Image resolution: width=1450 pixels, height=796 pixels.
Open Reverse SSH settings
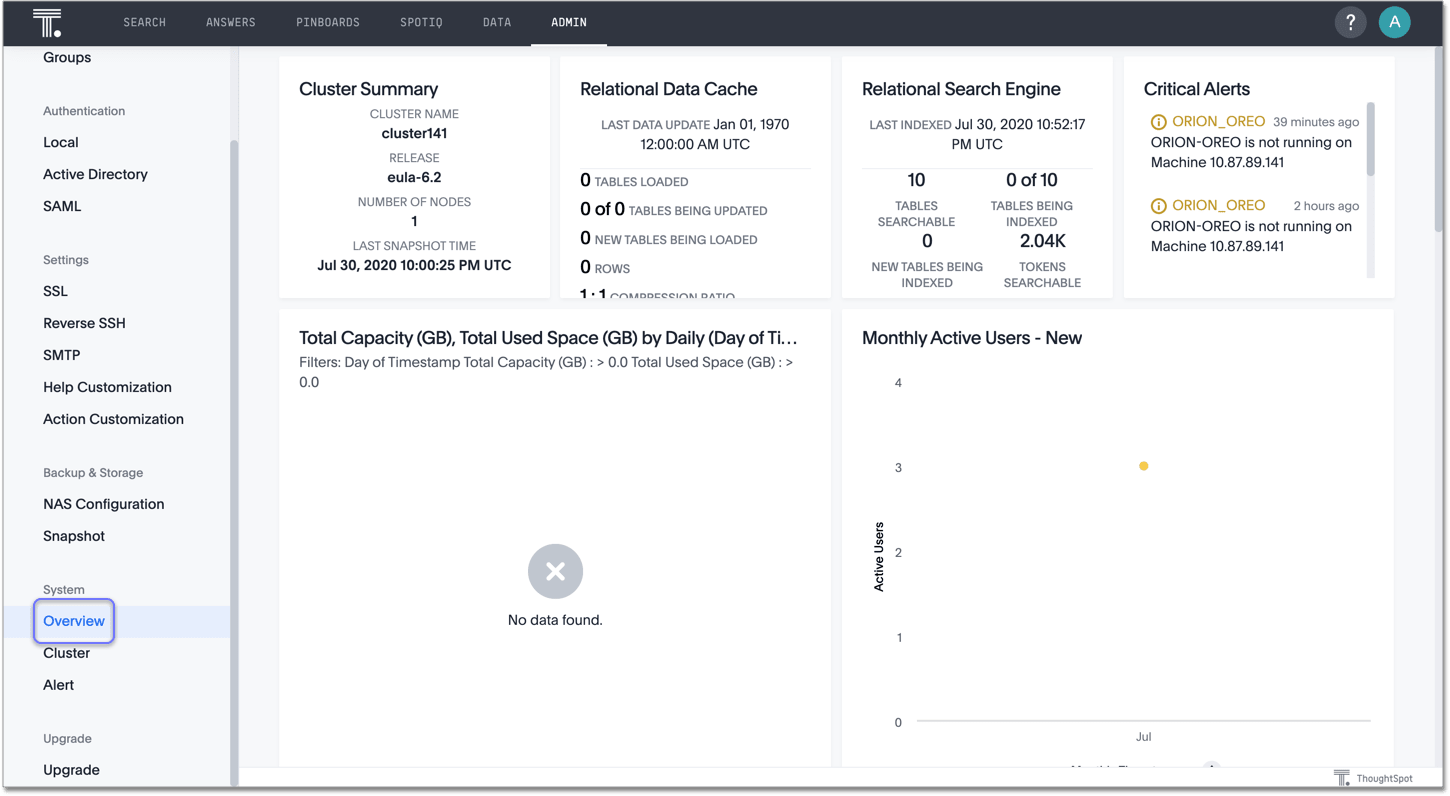[x=84, y=324]
